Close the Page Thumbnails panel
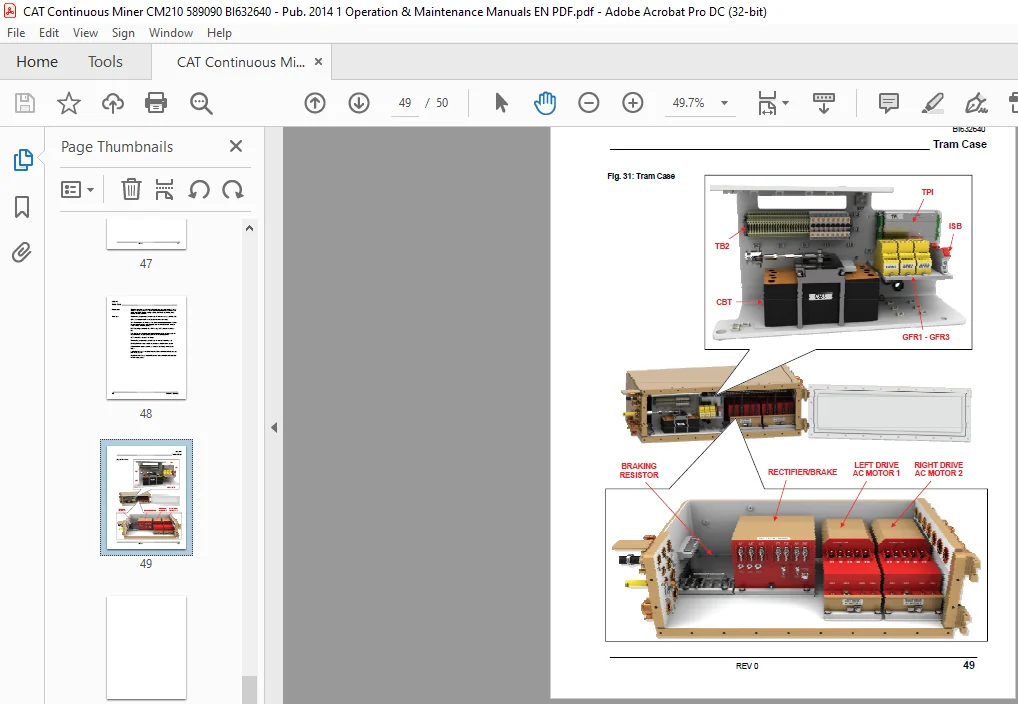 click(x=236, y=146)
